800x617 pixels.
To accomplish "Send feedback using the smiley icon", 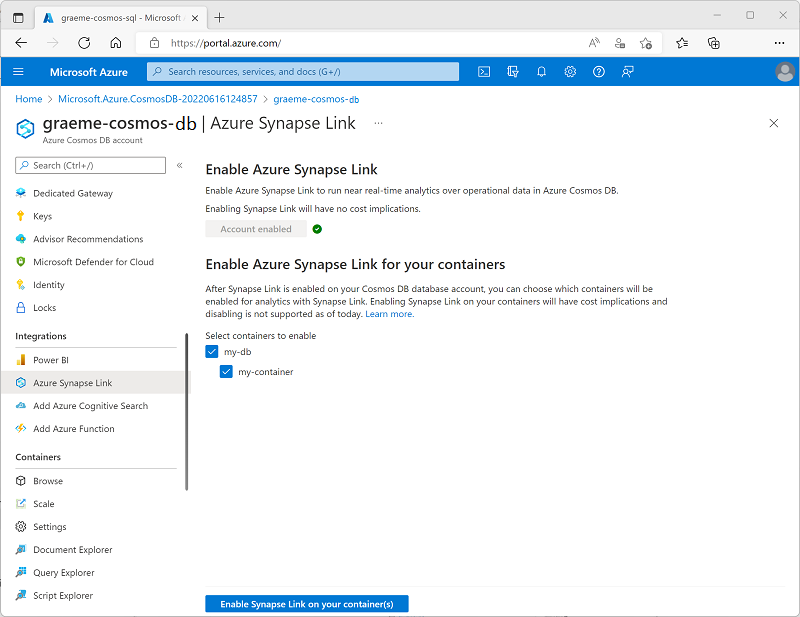I will 626,71.
